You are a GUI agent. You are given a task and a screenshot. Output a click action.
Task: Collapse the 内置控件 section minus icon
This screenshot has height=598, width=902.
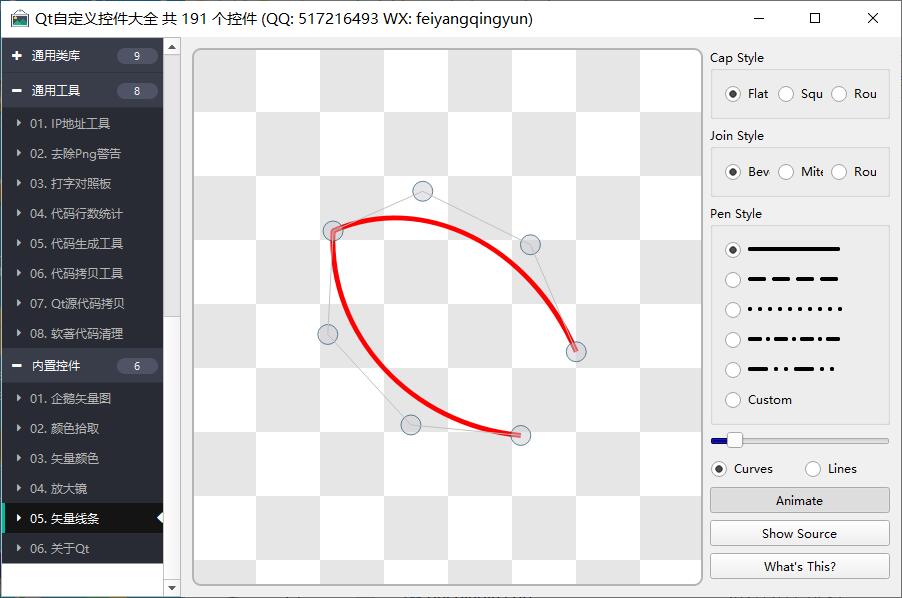click(17, 366)
